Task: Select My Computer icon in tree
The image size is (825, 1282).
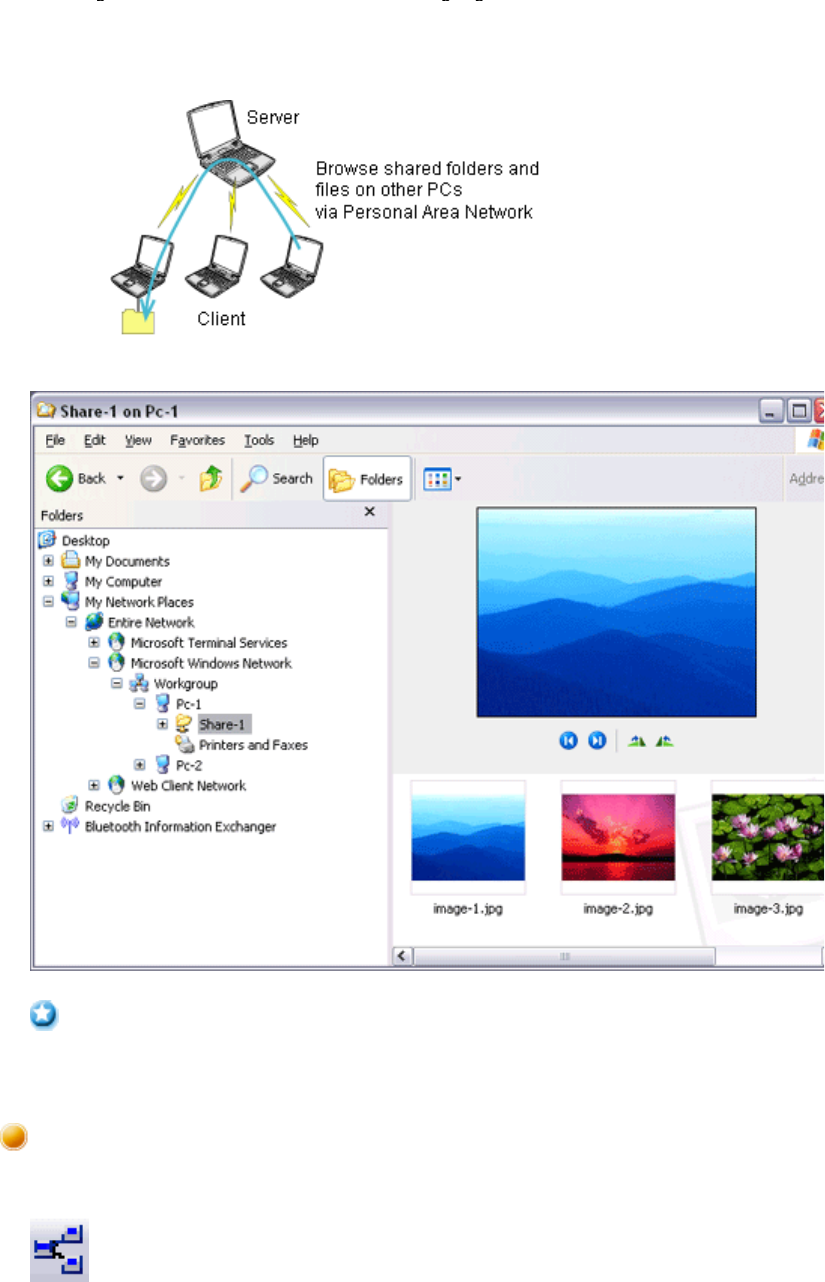Action: 70,581
